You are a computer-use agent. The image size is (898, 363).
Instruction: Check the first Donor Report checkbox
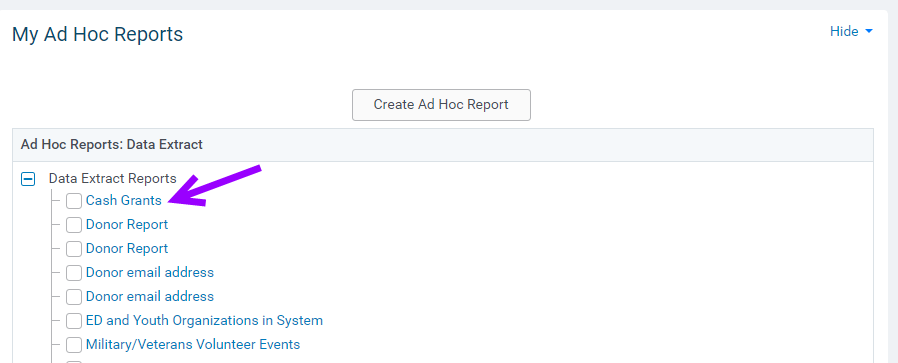click(74, 225)
